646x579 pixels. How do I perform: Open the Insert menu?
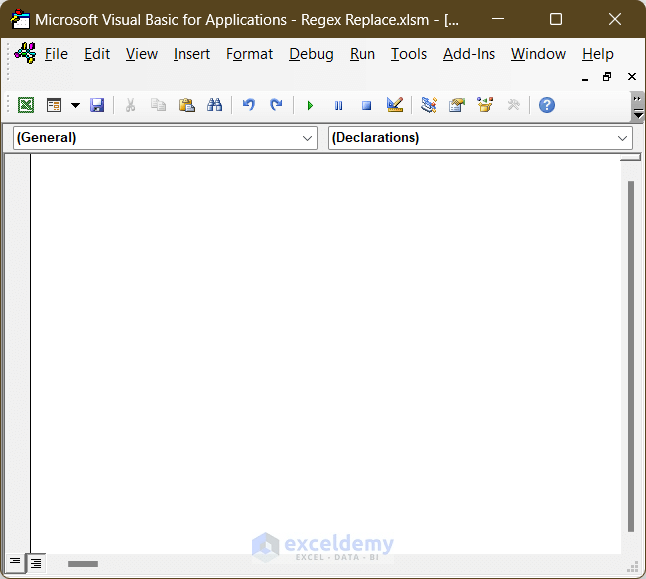pyautogui.click(x=192, y=54)
